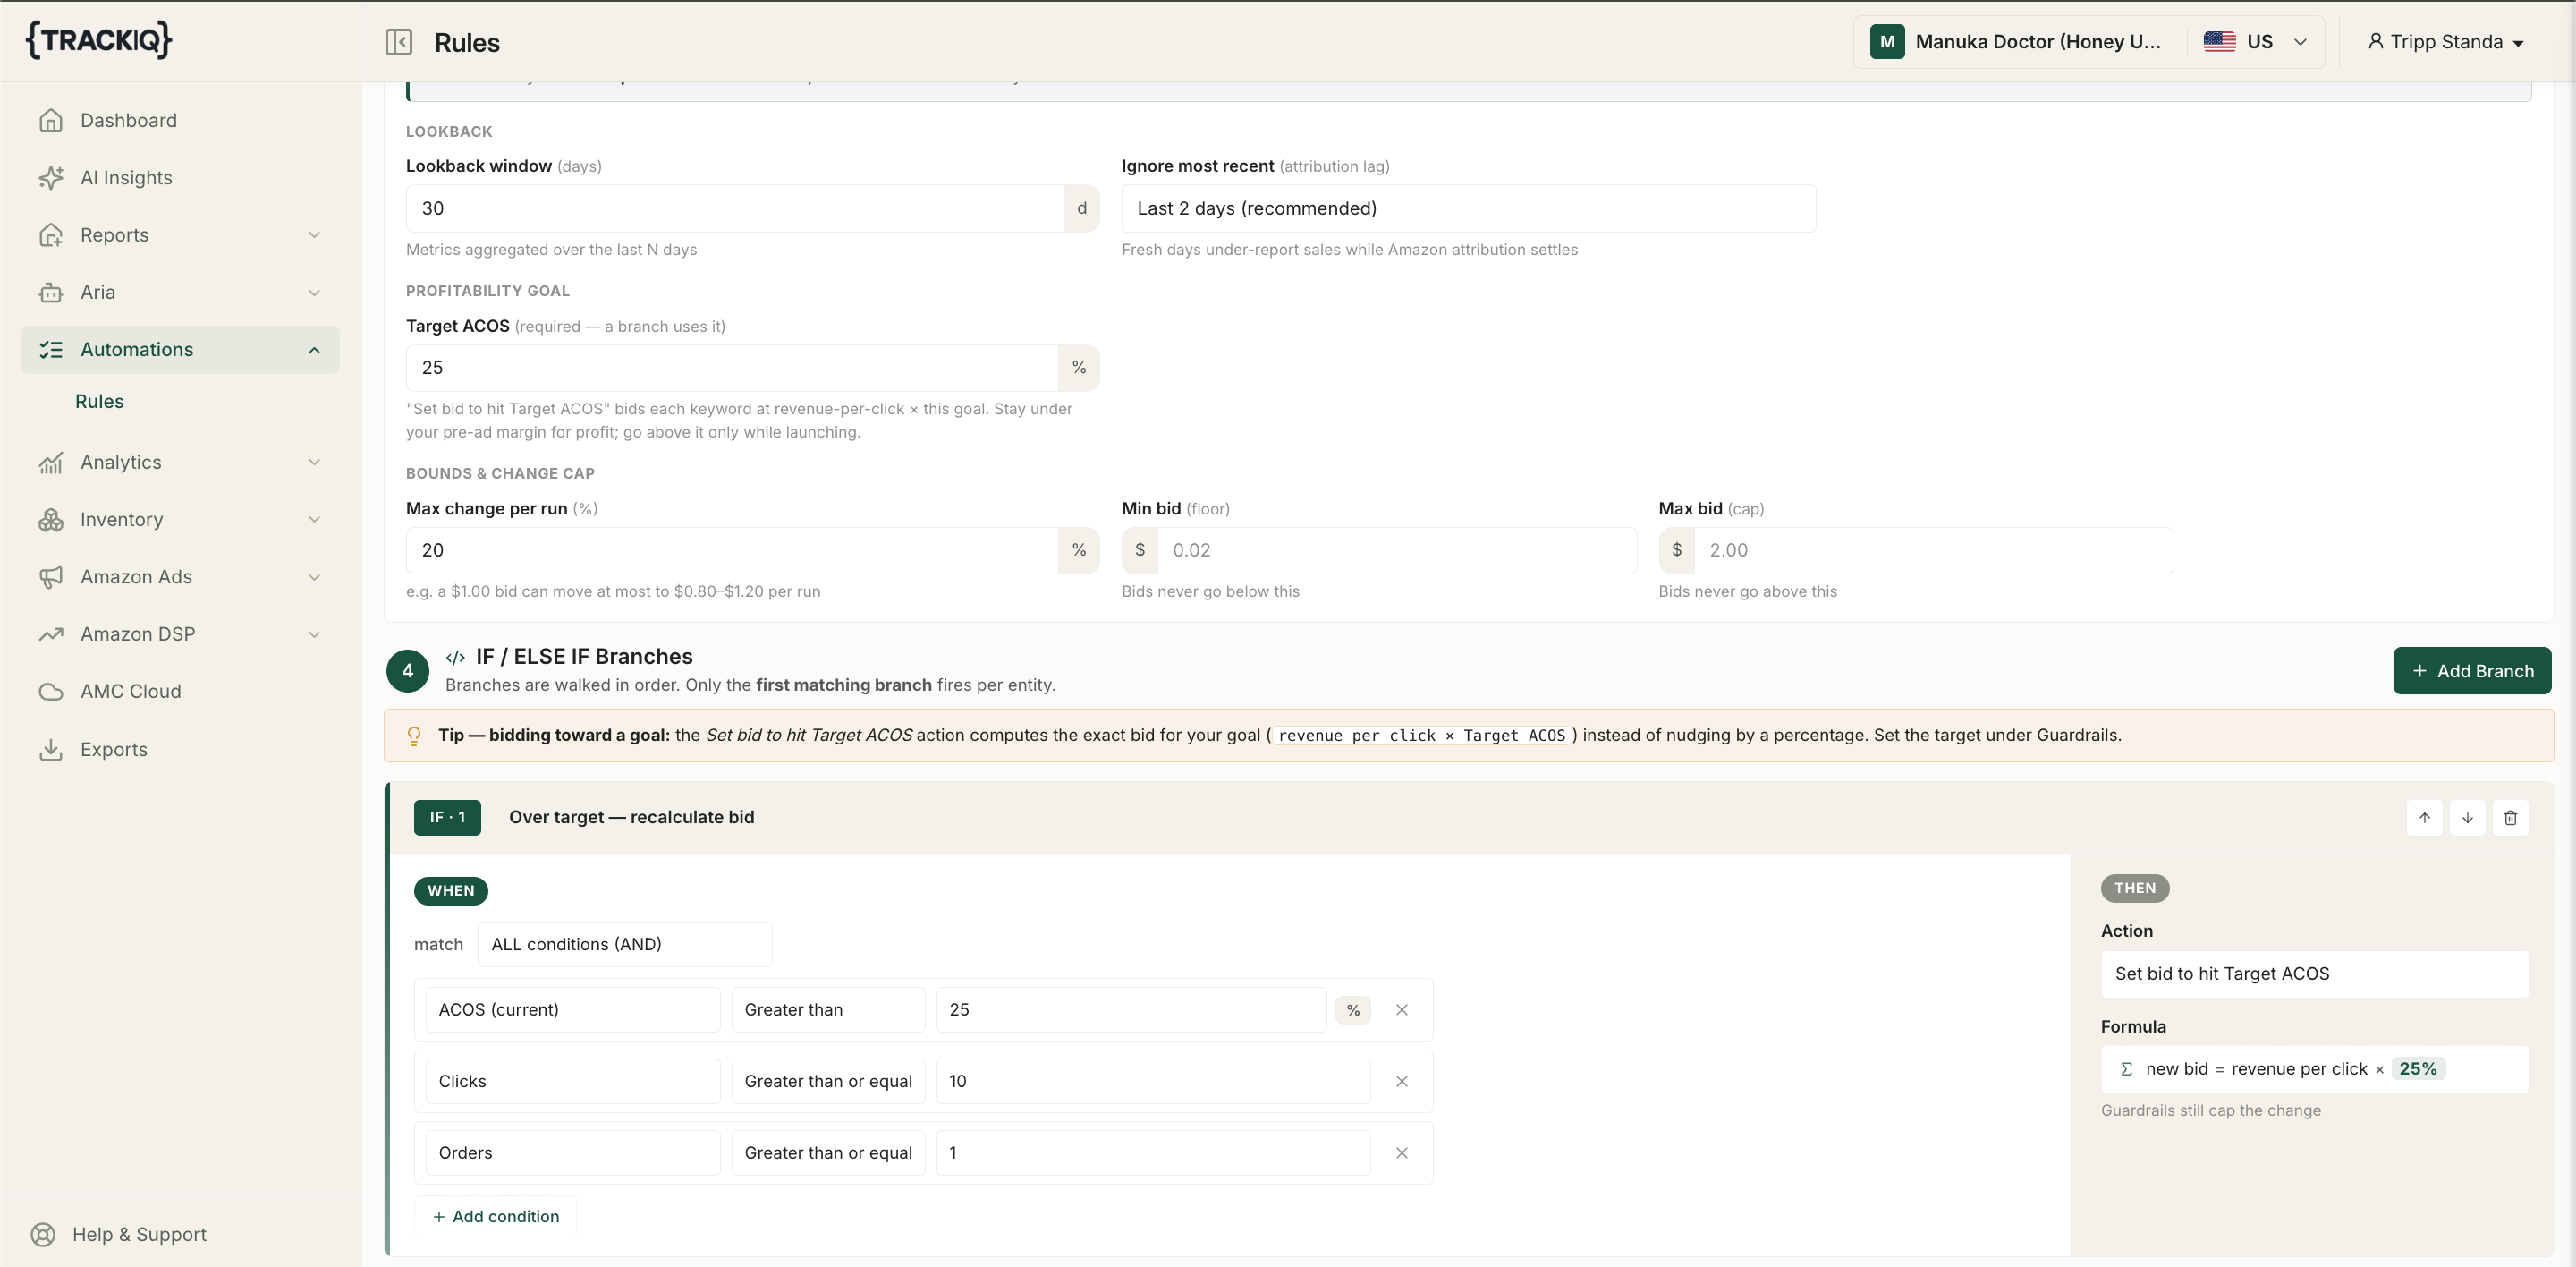Expand the Inventory menu chevron
The width and height of the screenshot is (2576, 1267).
[x=314, y=520]
